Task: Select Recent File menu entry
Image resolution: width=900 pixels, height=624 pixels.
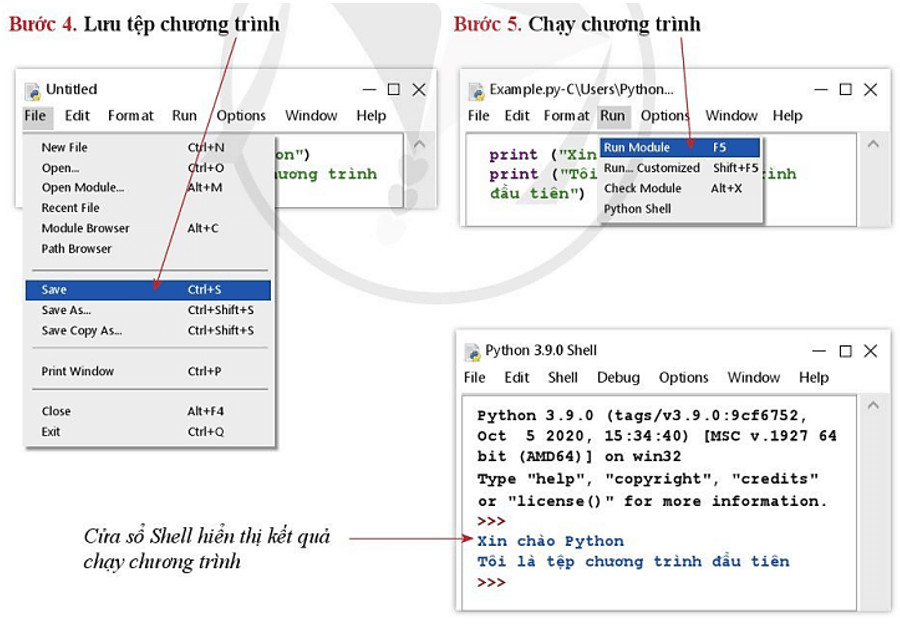Action: pos(148,208)
